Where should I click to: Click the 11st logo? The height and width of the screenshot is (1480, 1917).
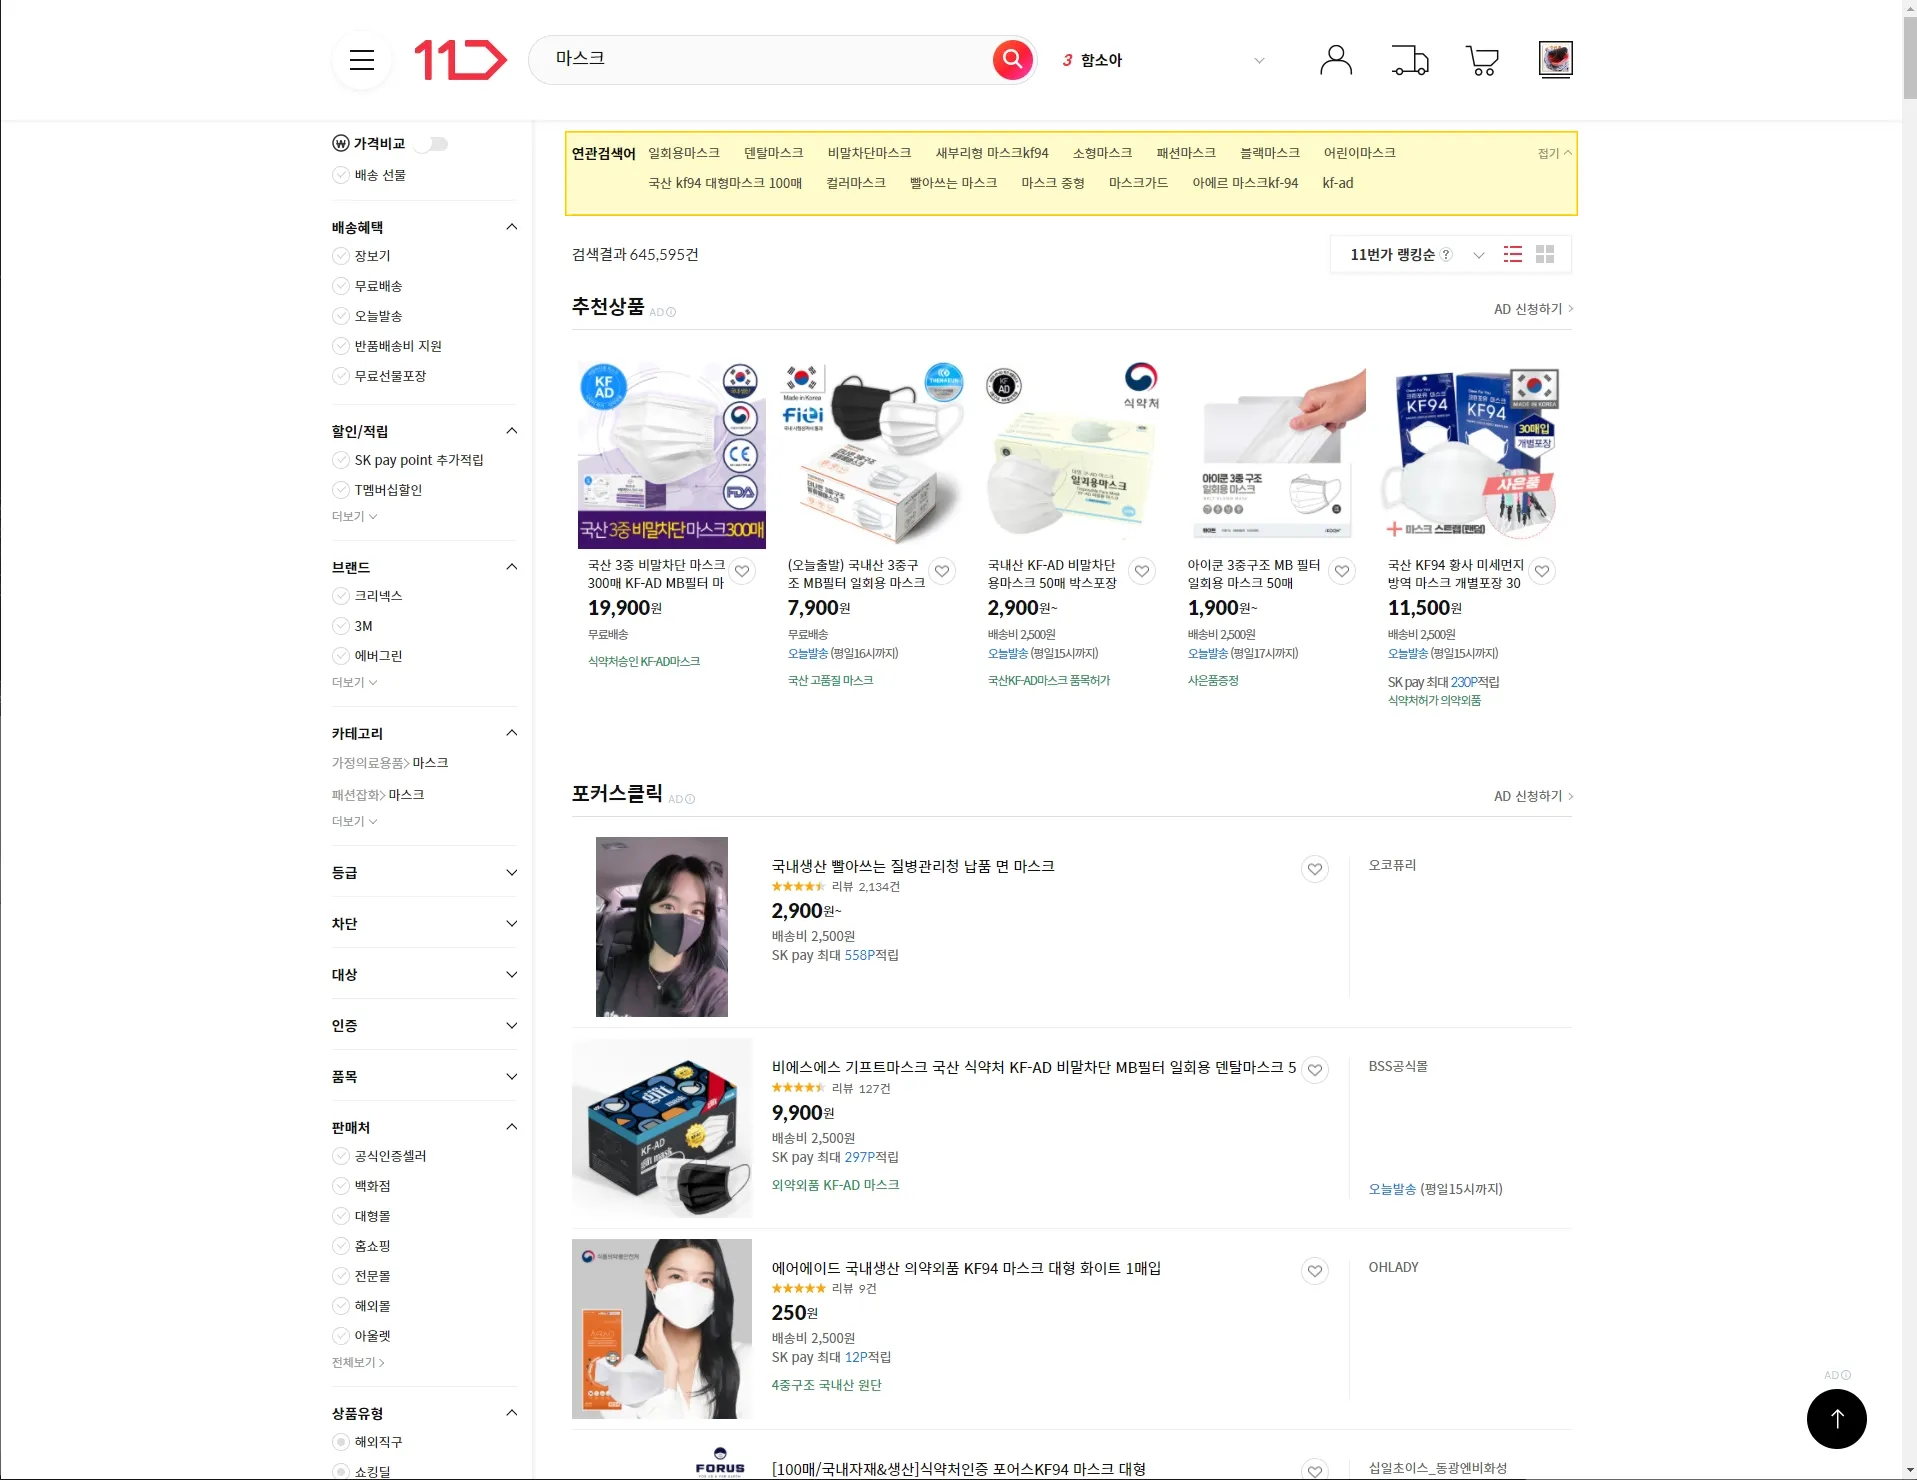pos(460,60)
